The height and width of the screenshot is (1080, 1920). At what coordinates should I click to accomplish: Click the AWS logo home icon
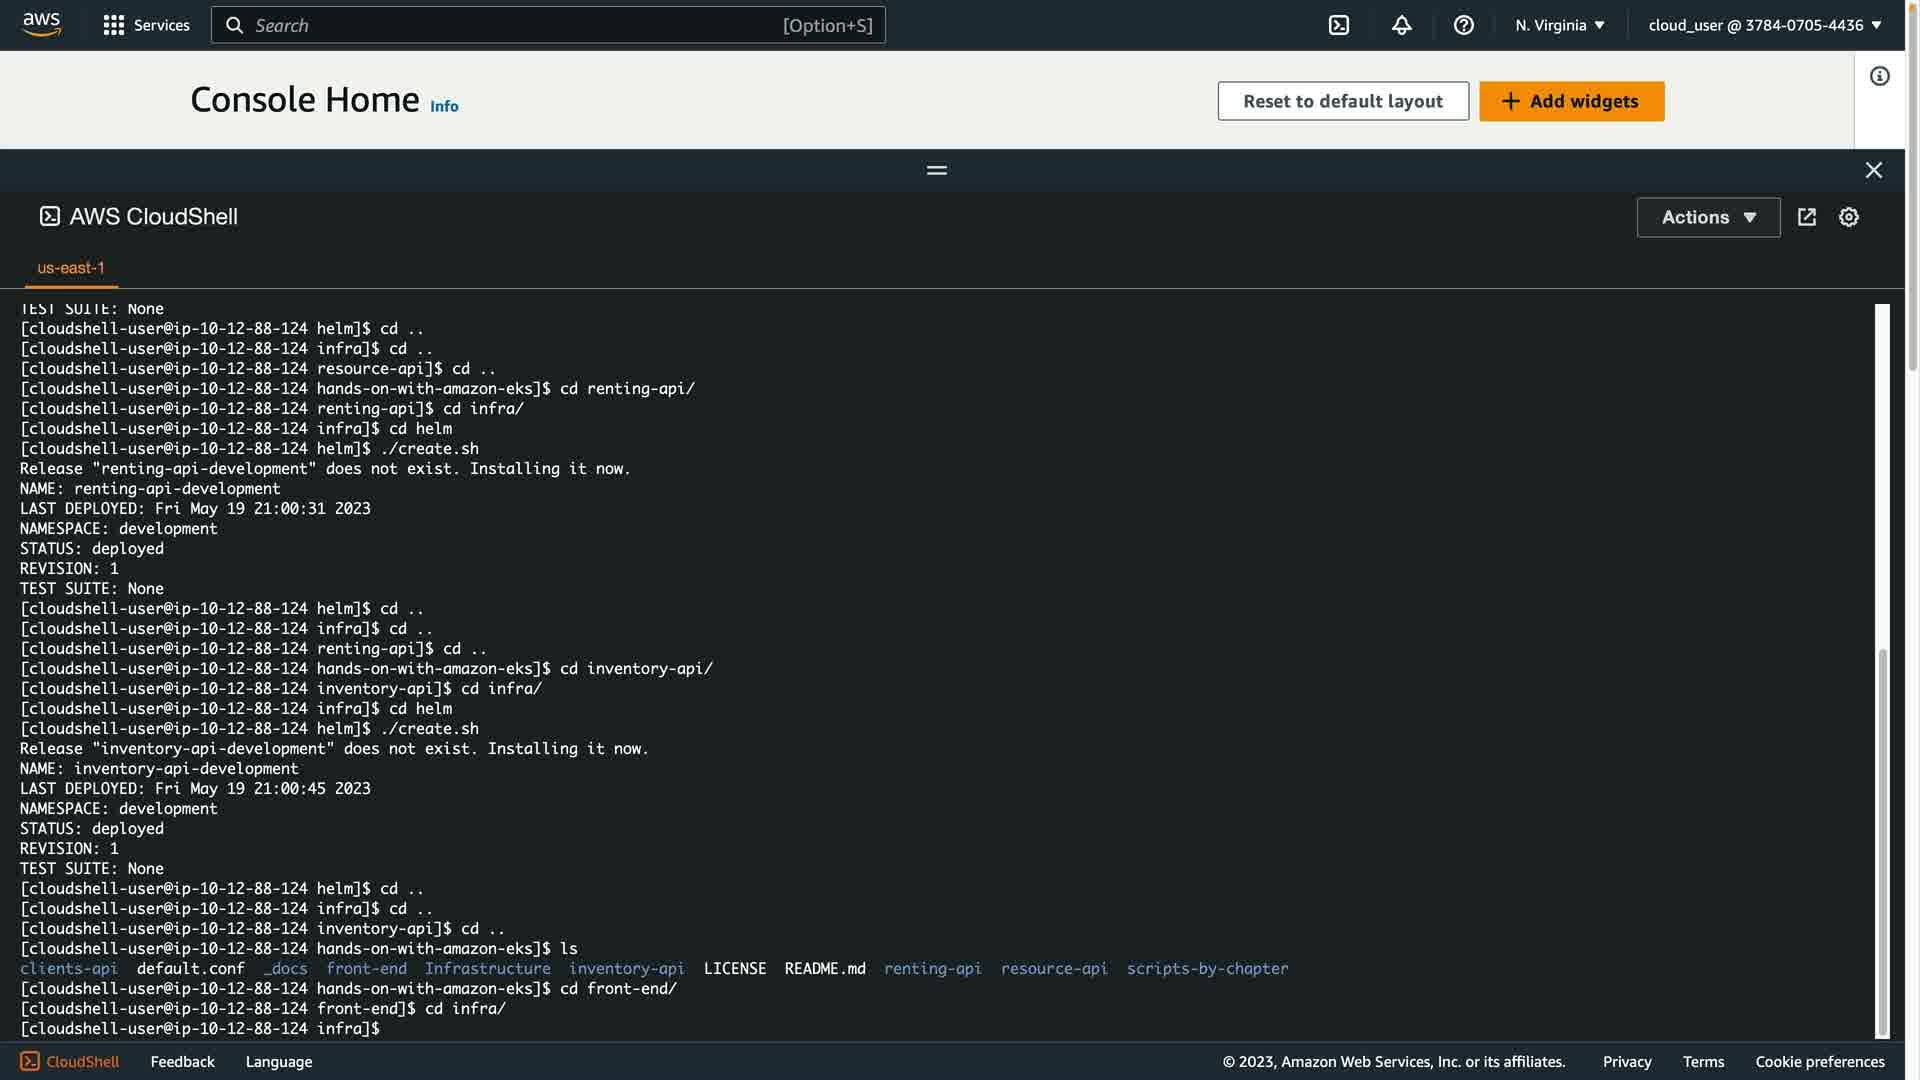[x=41, y=24]
